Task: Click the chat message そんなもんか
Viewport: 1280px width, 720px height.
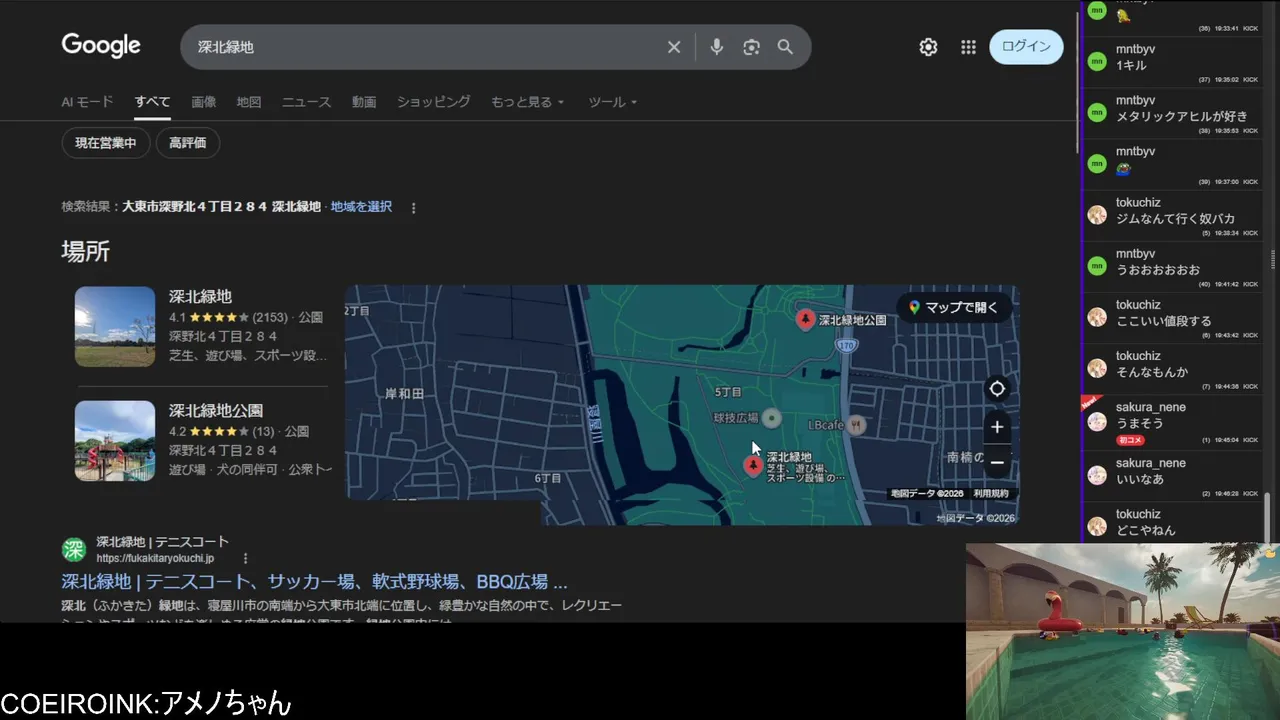Action: 1152,372
